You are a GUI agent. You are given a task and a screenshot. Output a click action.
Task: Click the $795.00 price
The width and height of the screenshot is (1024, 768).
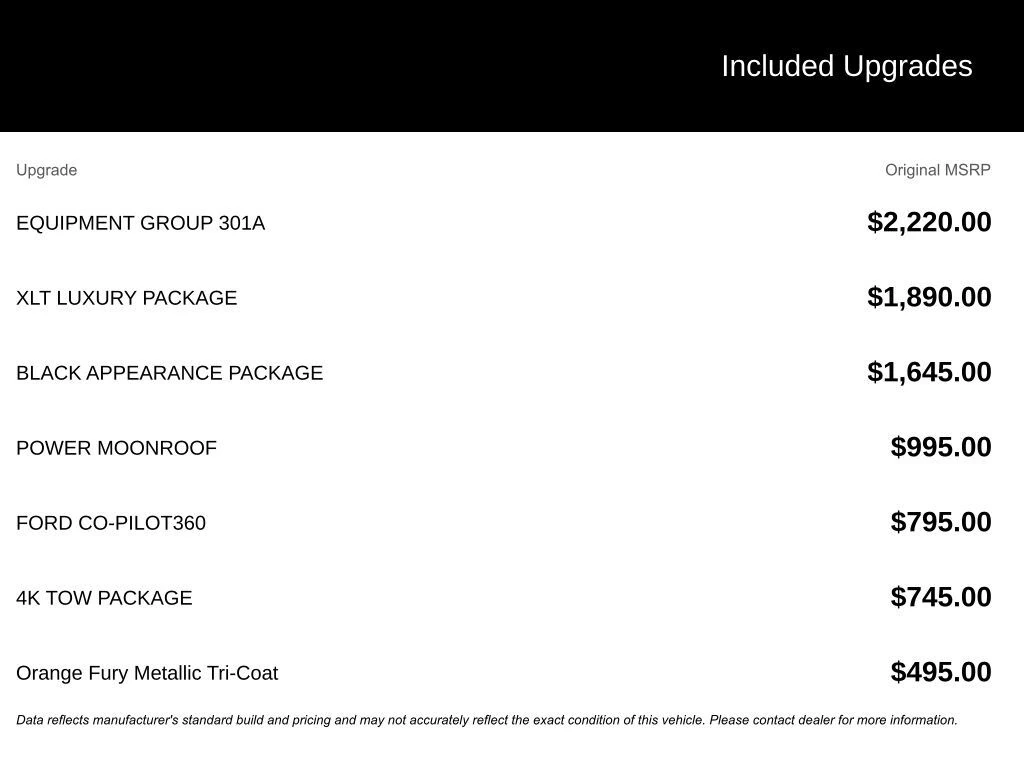[x=940, y=522]
